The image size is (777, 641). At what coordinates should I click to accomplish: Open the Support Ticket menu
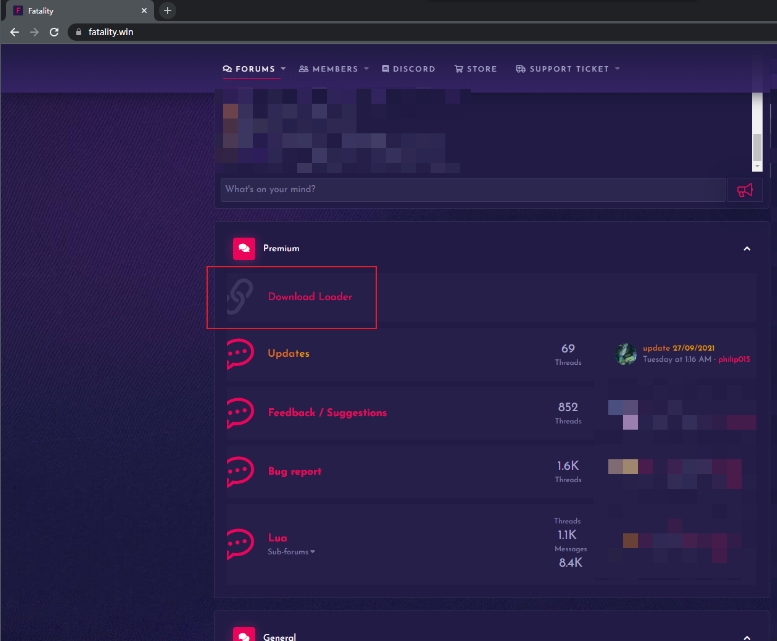[x=567, y=69]
